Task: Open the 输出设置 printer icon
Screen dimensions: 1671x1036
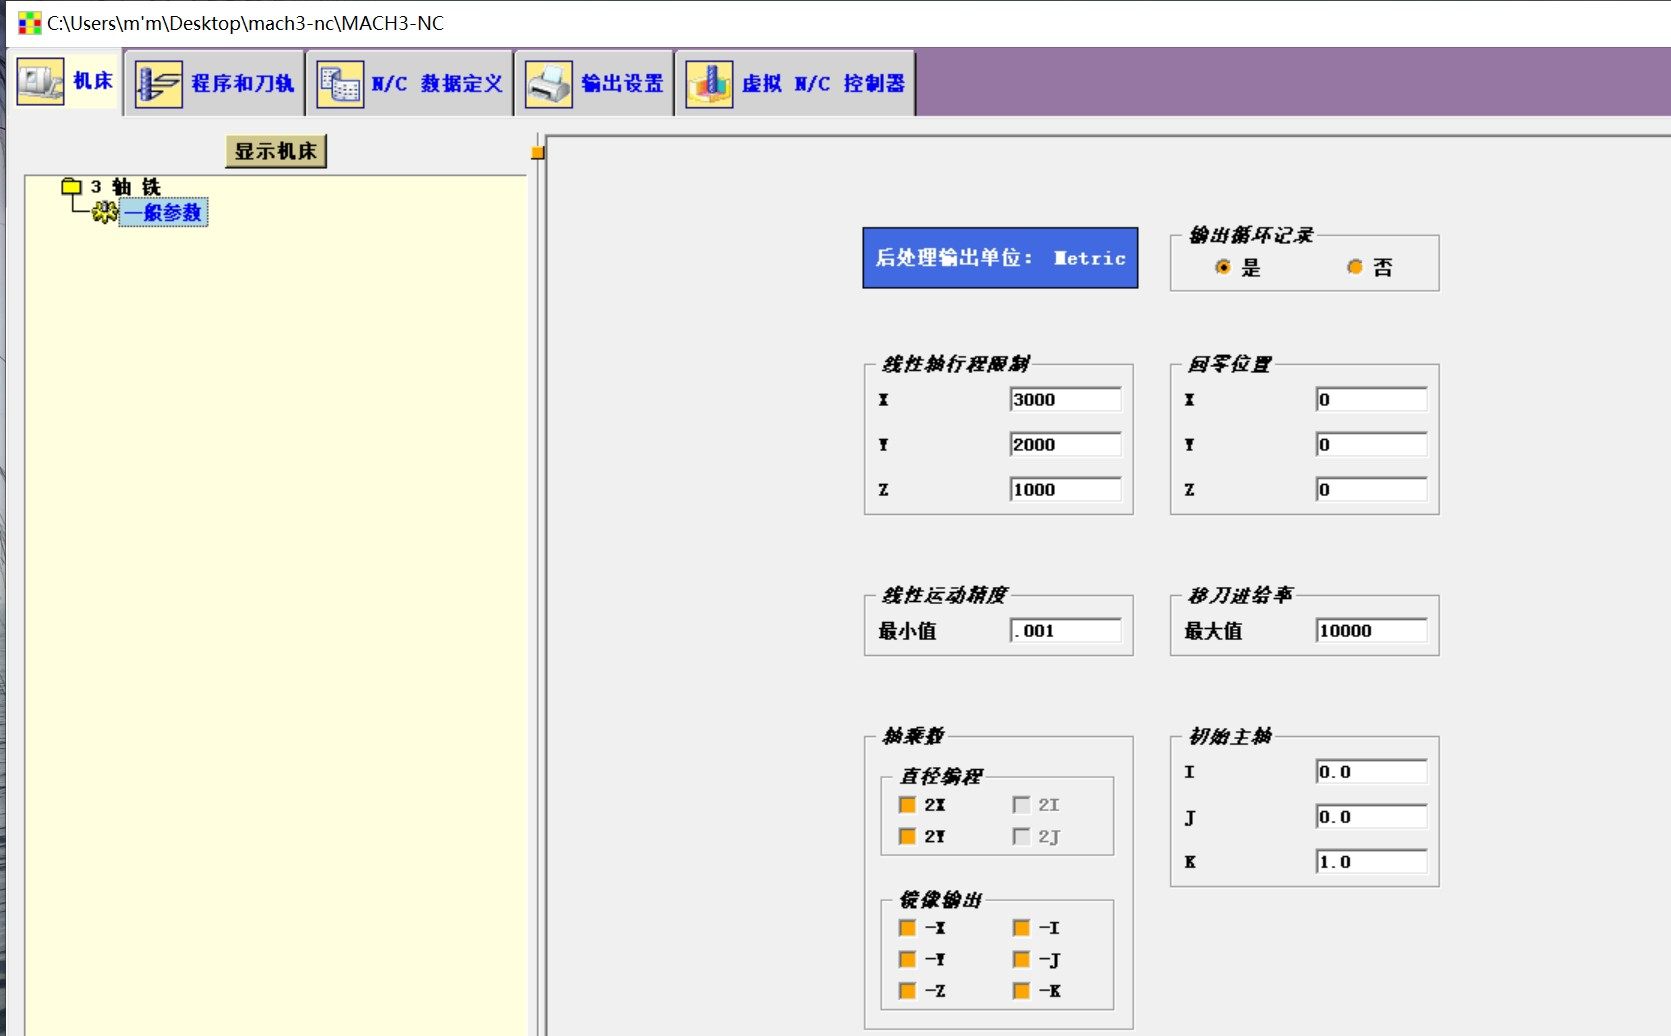Action: pos(549,84)
